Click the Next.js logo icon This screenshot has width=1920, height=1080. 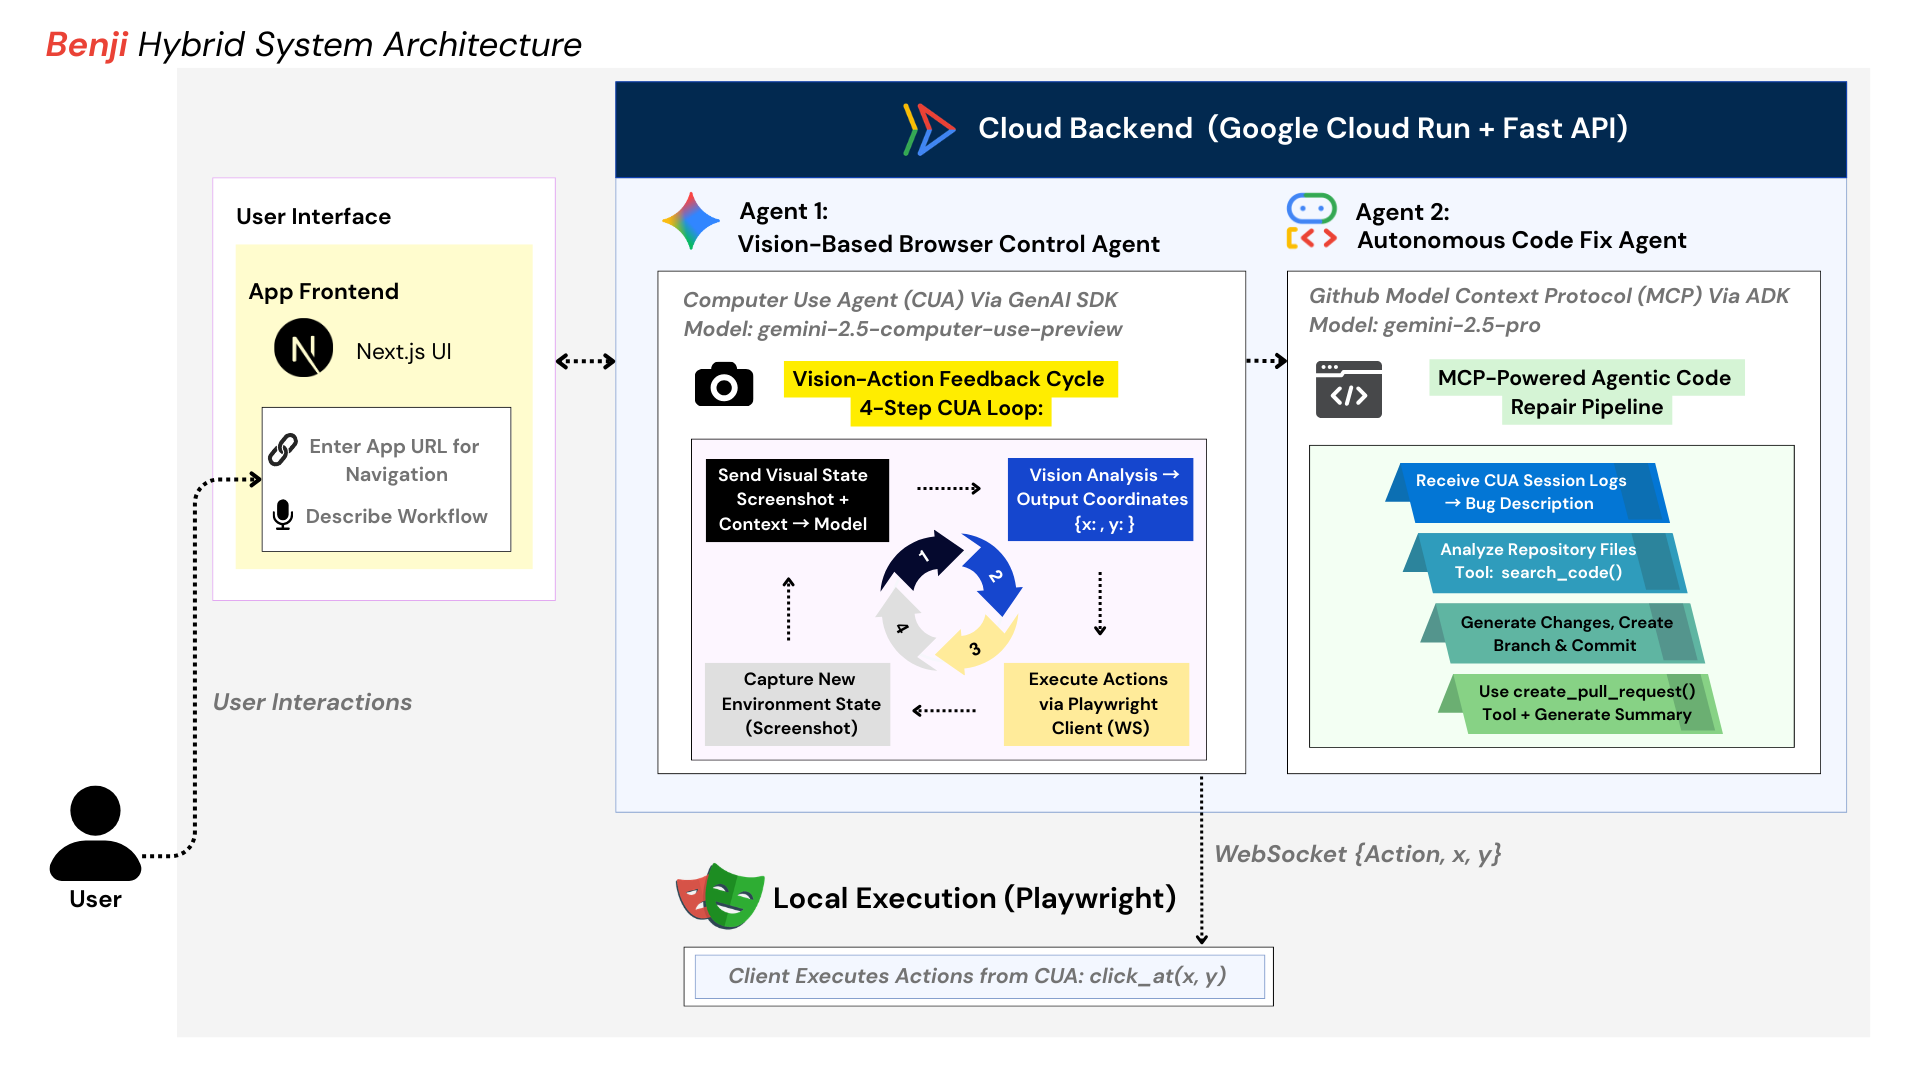pos(303,348)
